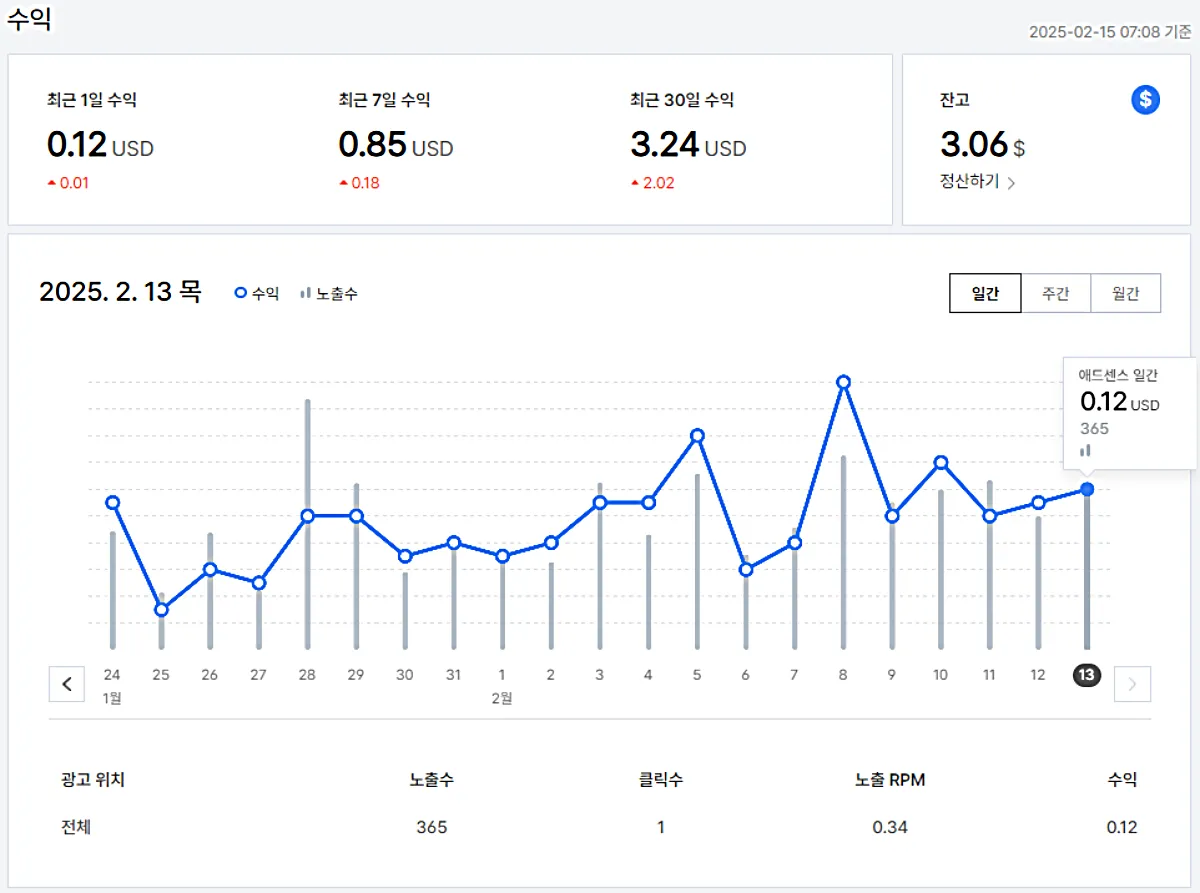This screenshot has height=893, width=1200.
Task: Switch to the 월간 tab
Action: 1126,293
